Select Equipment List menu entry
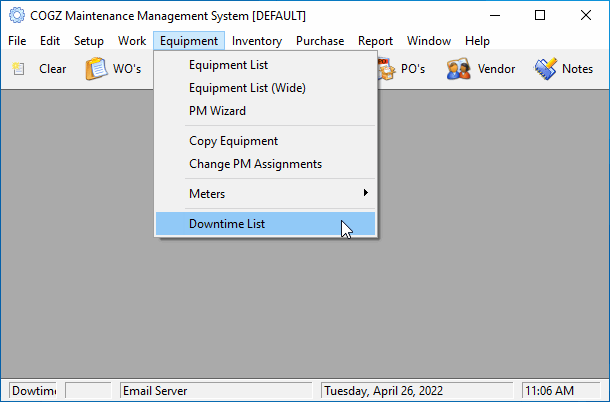The width and height of the screenshot is (610, 402). tap(265, 65)
